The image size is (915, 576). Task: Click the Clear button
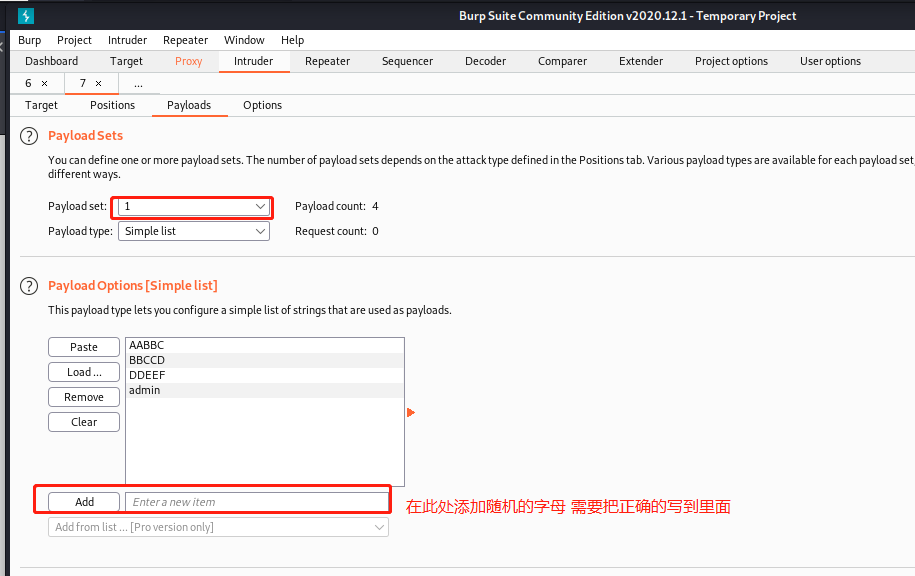(x=84, y=423)
